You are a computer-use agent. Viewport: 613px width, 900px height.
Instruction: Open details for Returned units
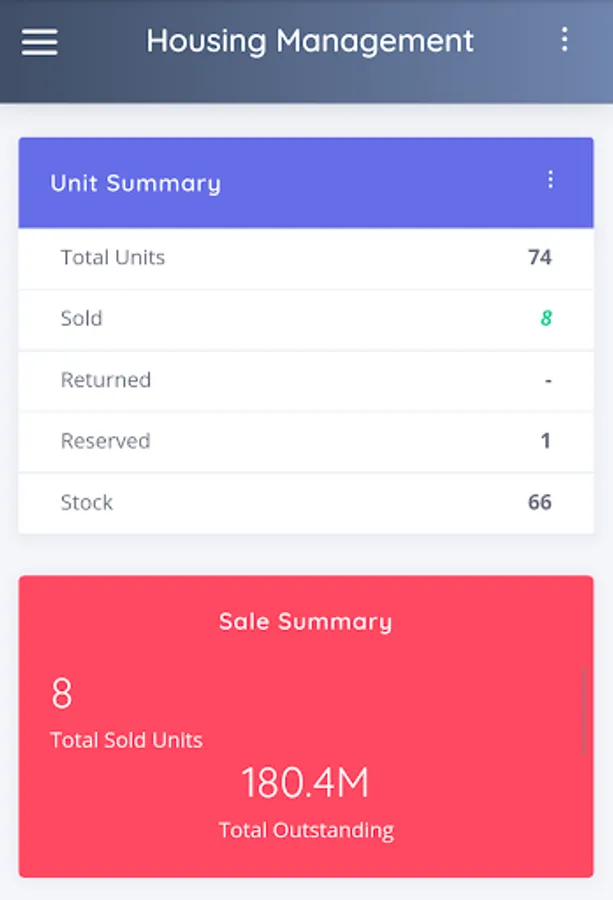click(x=306, y=380)
